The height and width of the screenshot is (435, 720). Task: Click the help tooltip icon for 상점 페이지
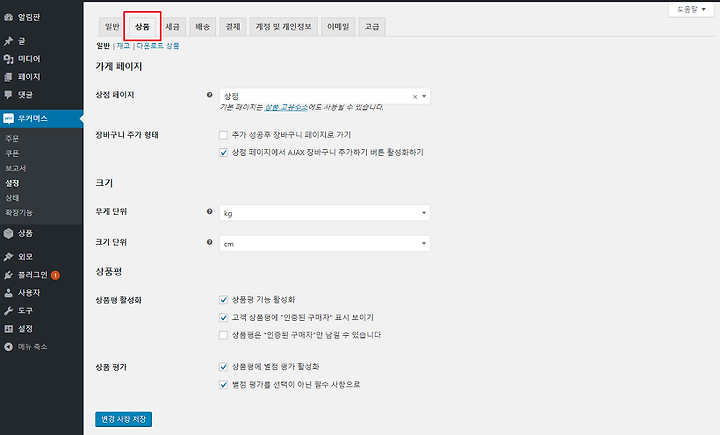pos(209,95)
